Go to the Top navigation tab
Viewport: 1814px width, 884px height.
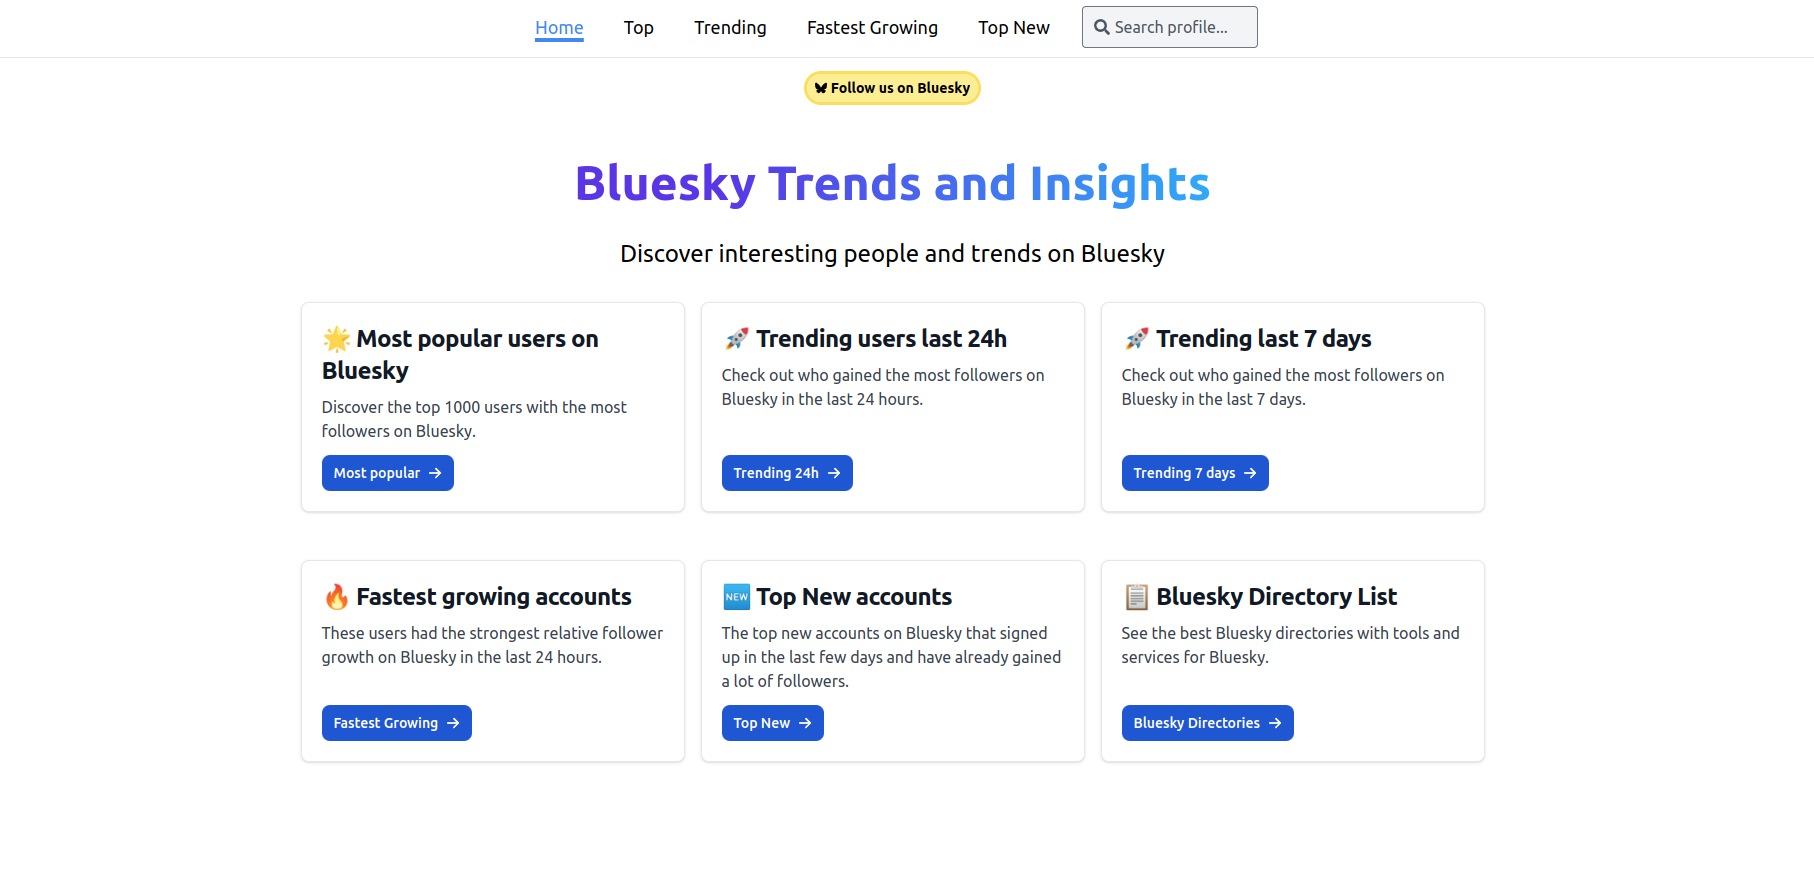coord(638,28)
